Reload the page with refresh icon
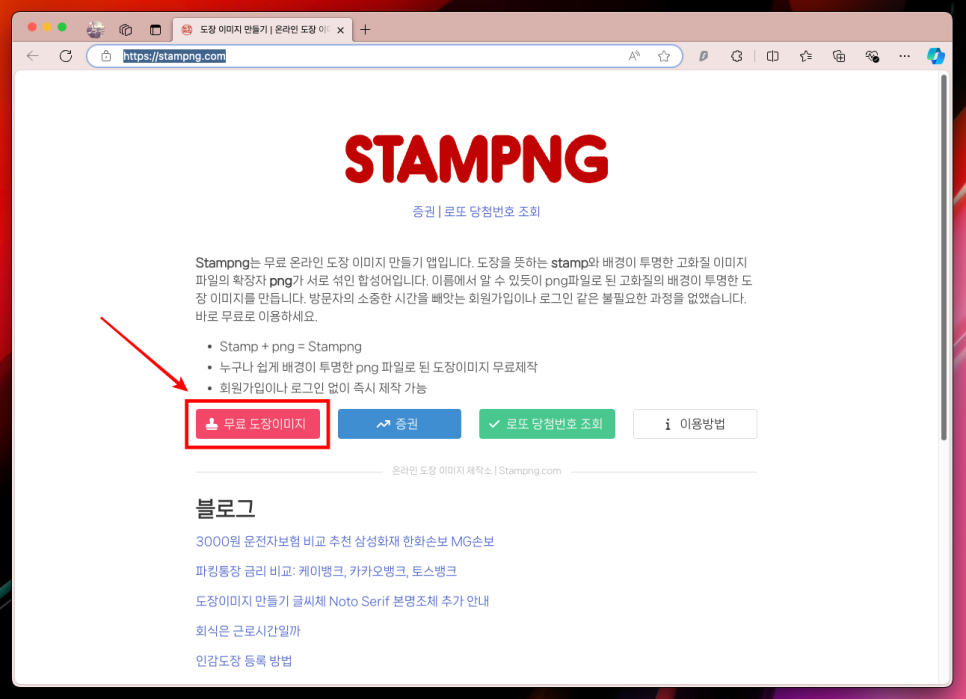 tap(66, 56)
